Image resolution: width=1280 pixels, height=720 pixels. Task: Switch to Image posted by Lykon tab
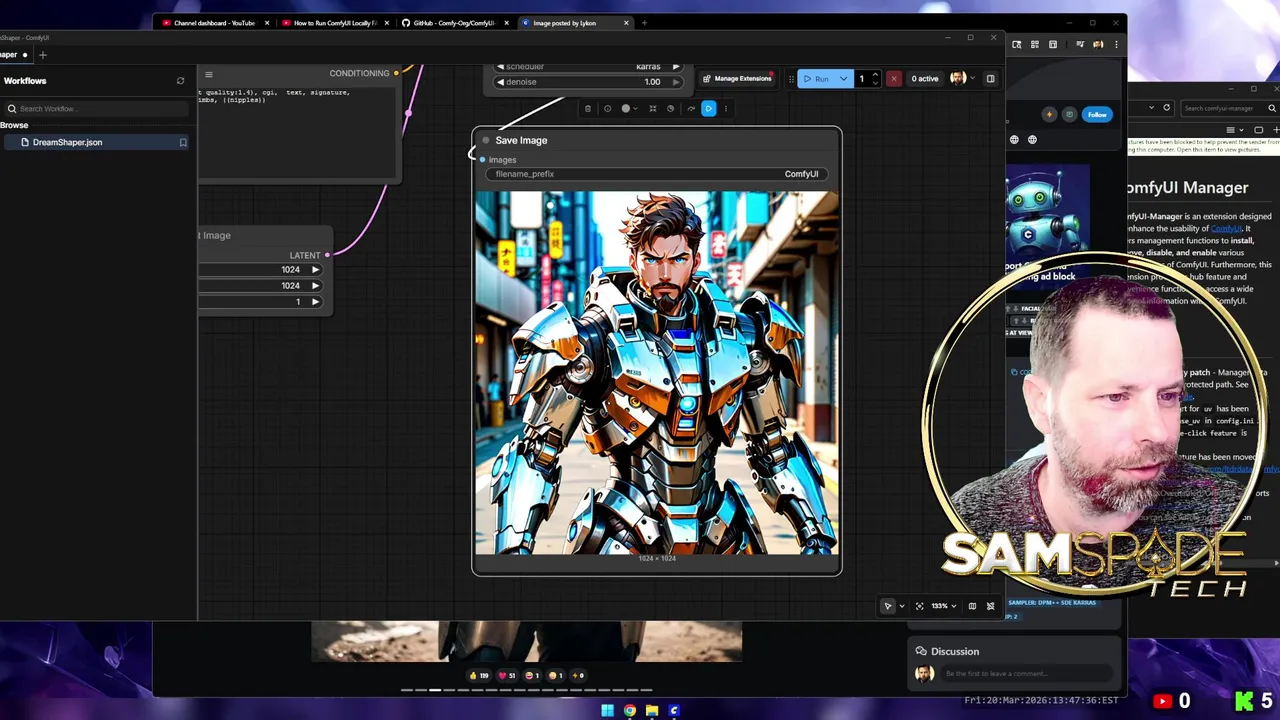[575, 23]
